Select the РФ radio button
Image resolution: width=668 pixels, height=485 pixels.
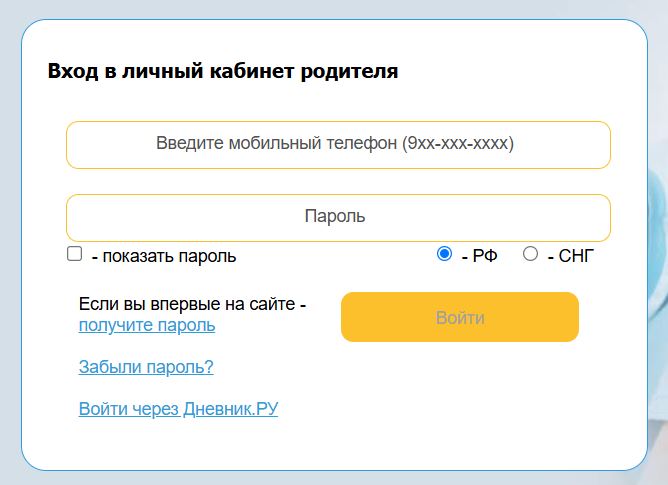[x=444, y=254]
